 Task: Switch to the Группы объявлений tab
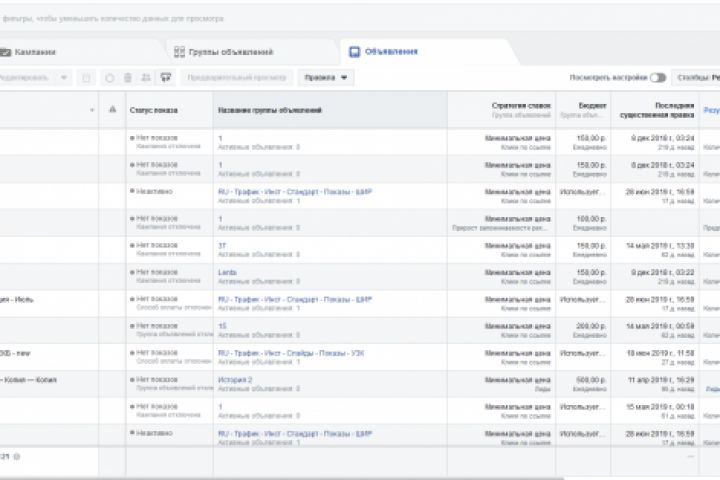pos(230,52)
